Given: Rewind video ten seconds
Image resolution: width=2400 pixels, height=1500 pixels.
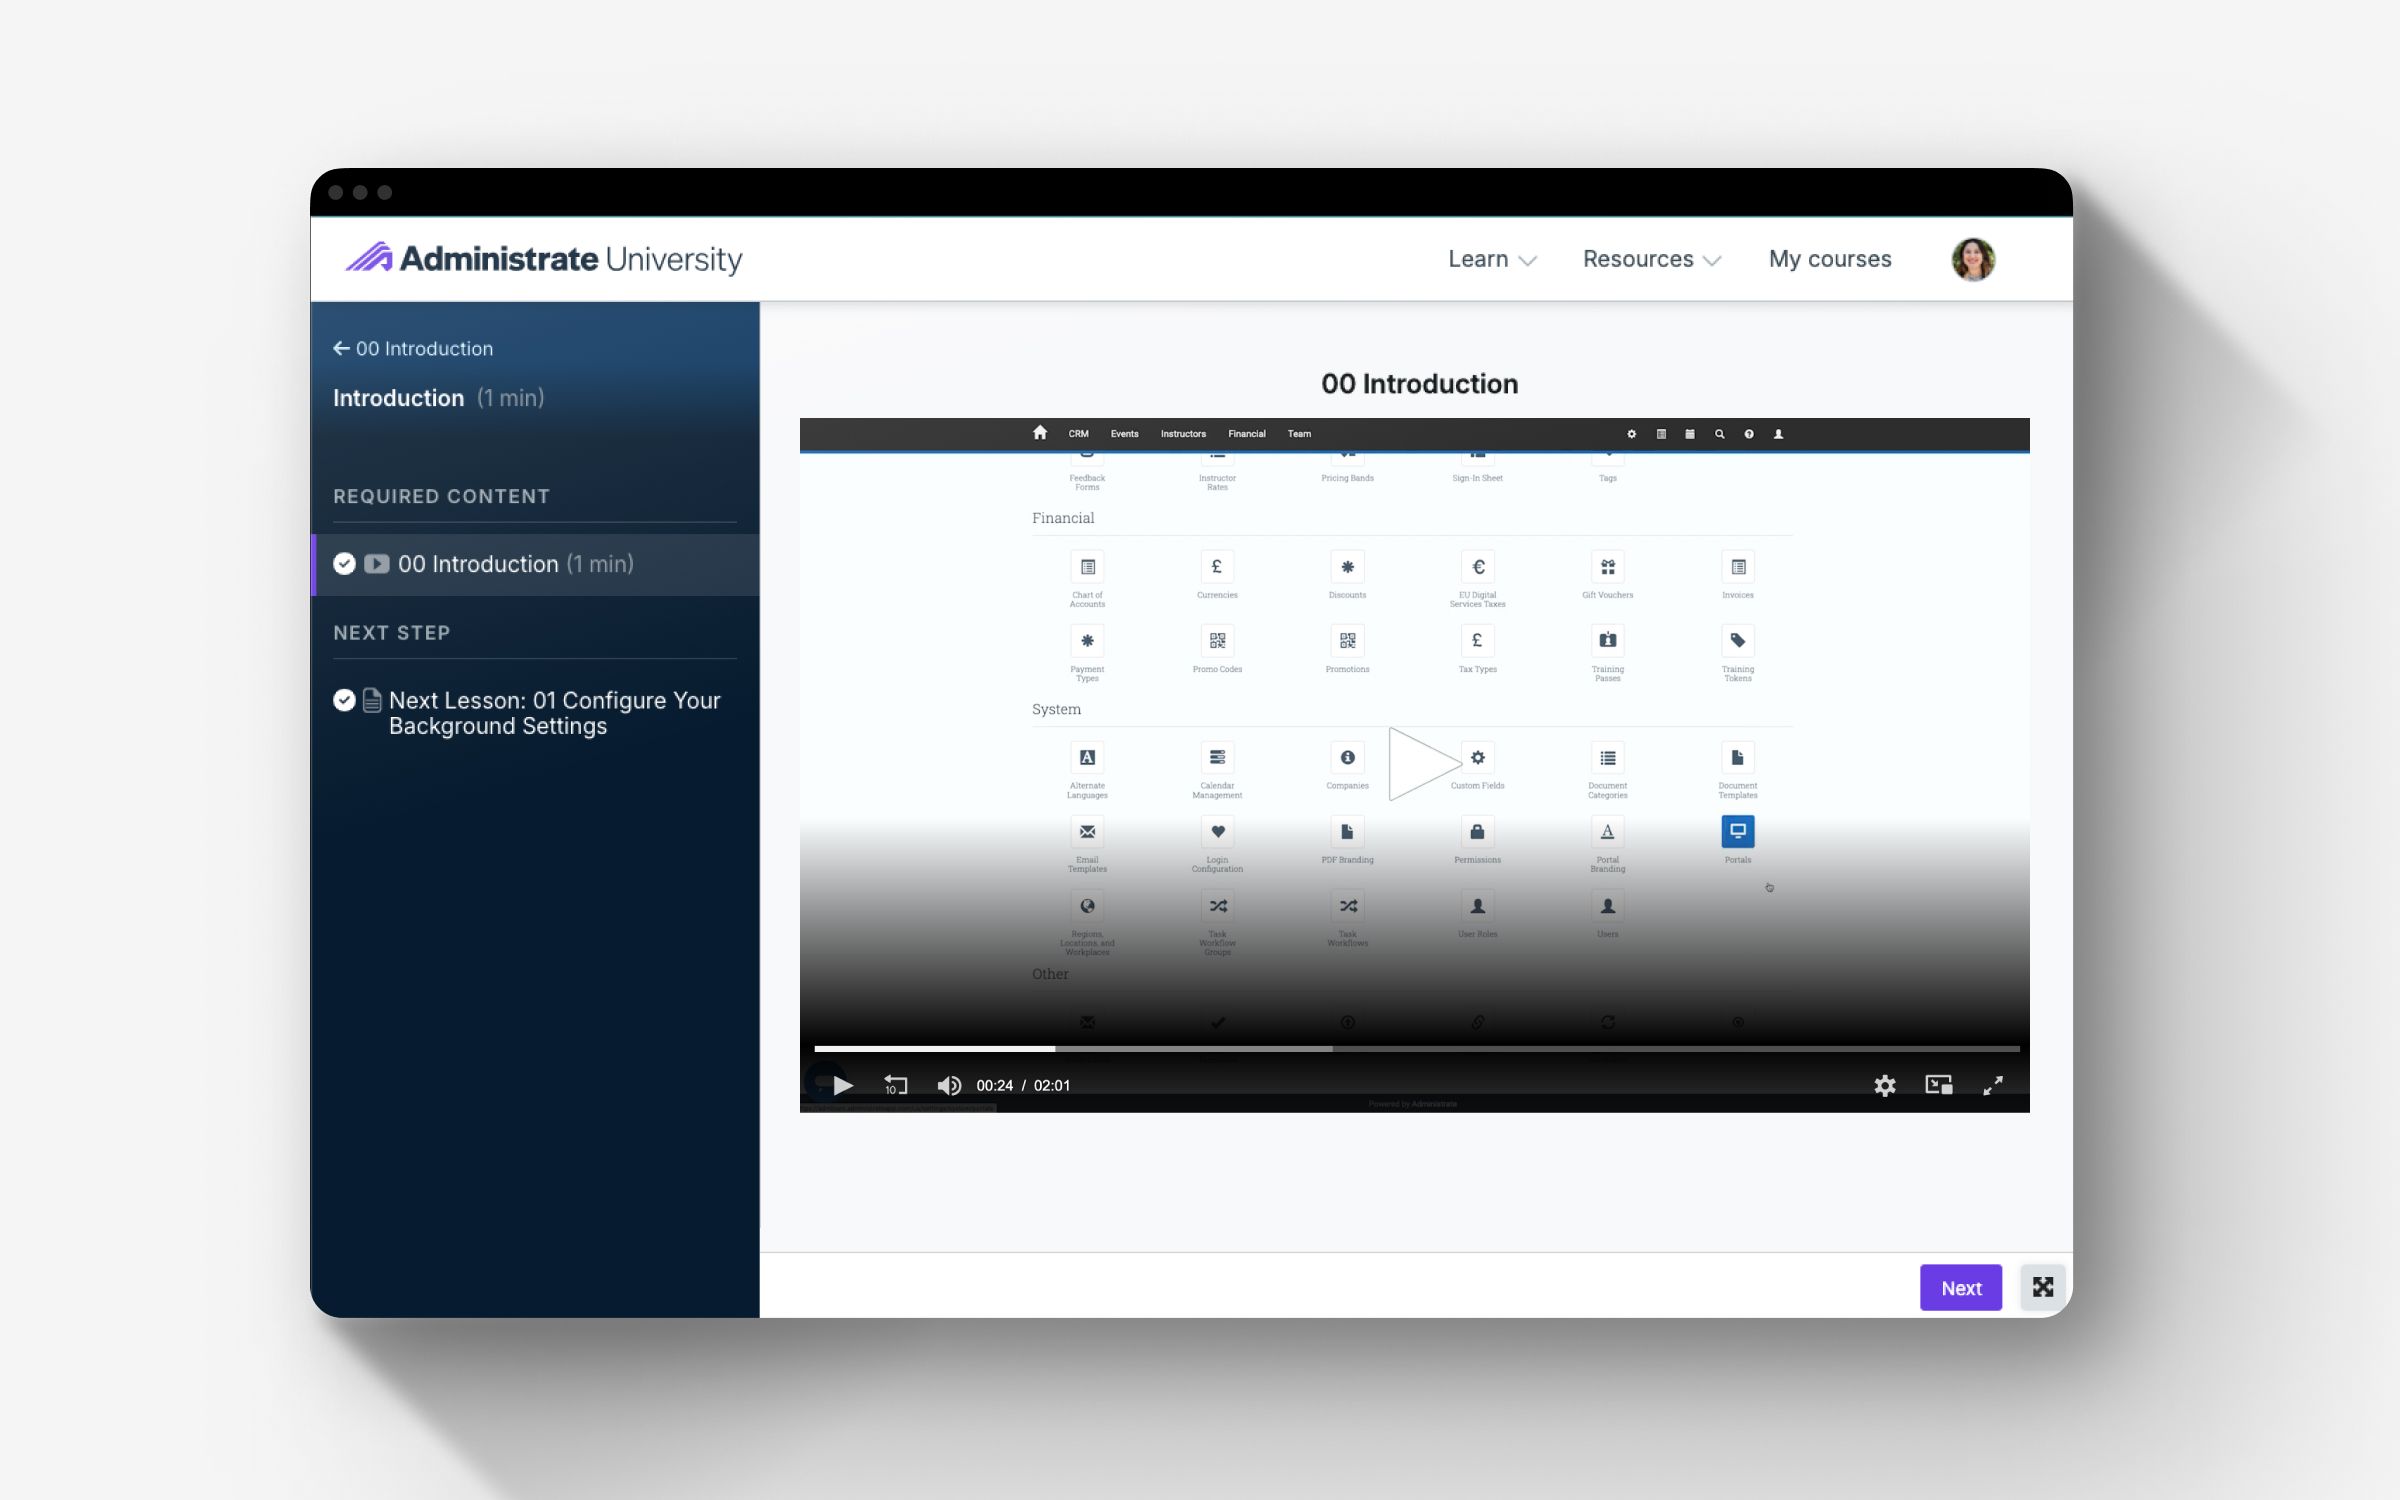Looking at the screenshot, I should (x=895, y=1085).
